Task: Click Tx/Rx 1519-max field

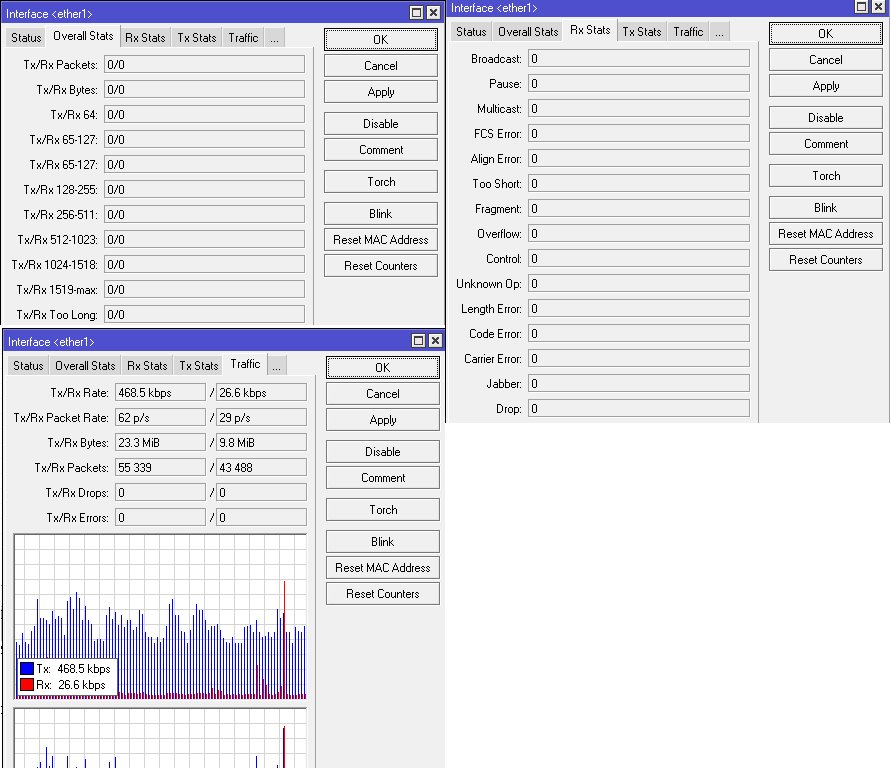Action: coord(204,290)
